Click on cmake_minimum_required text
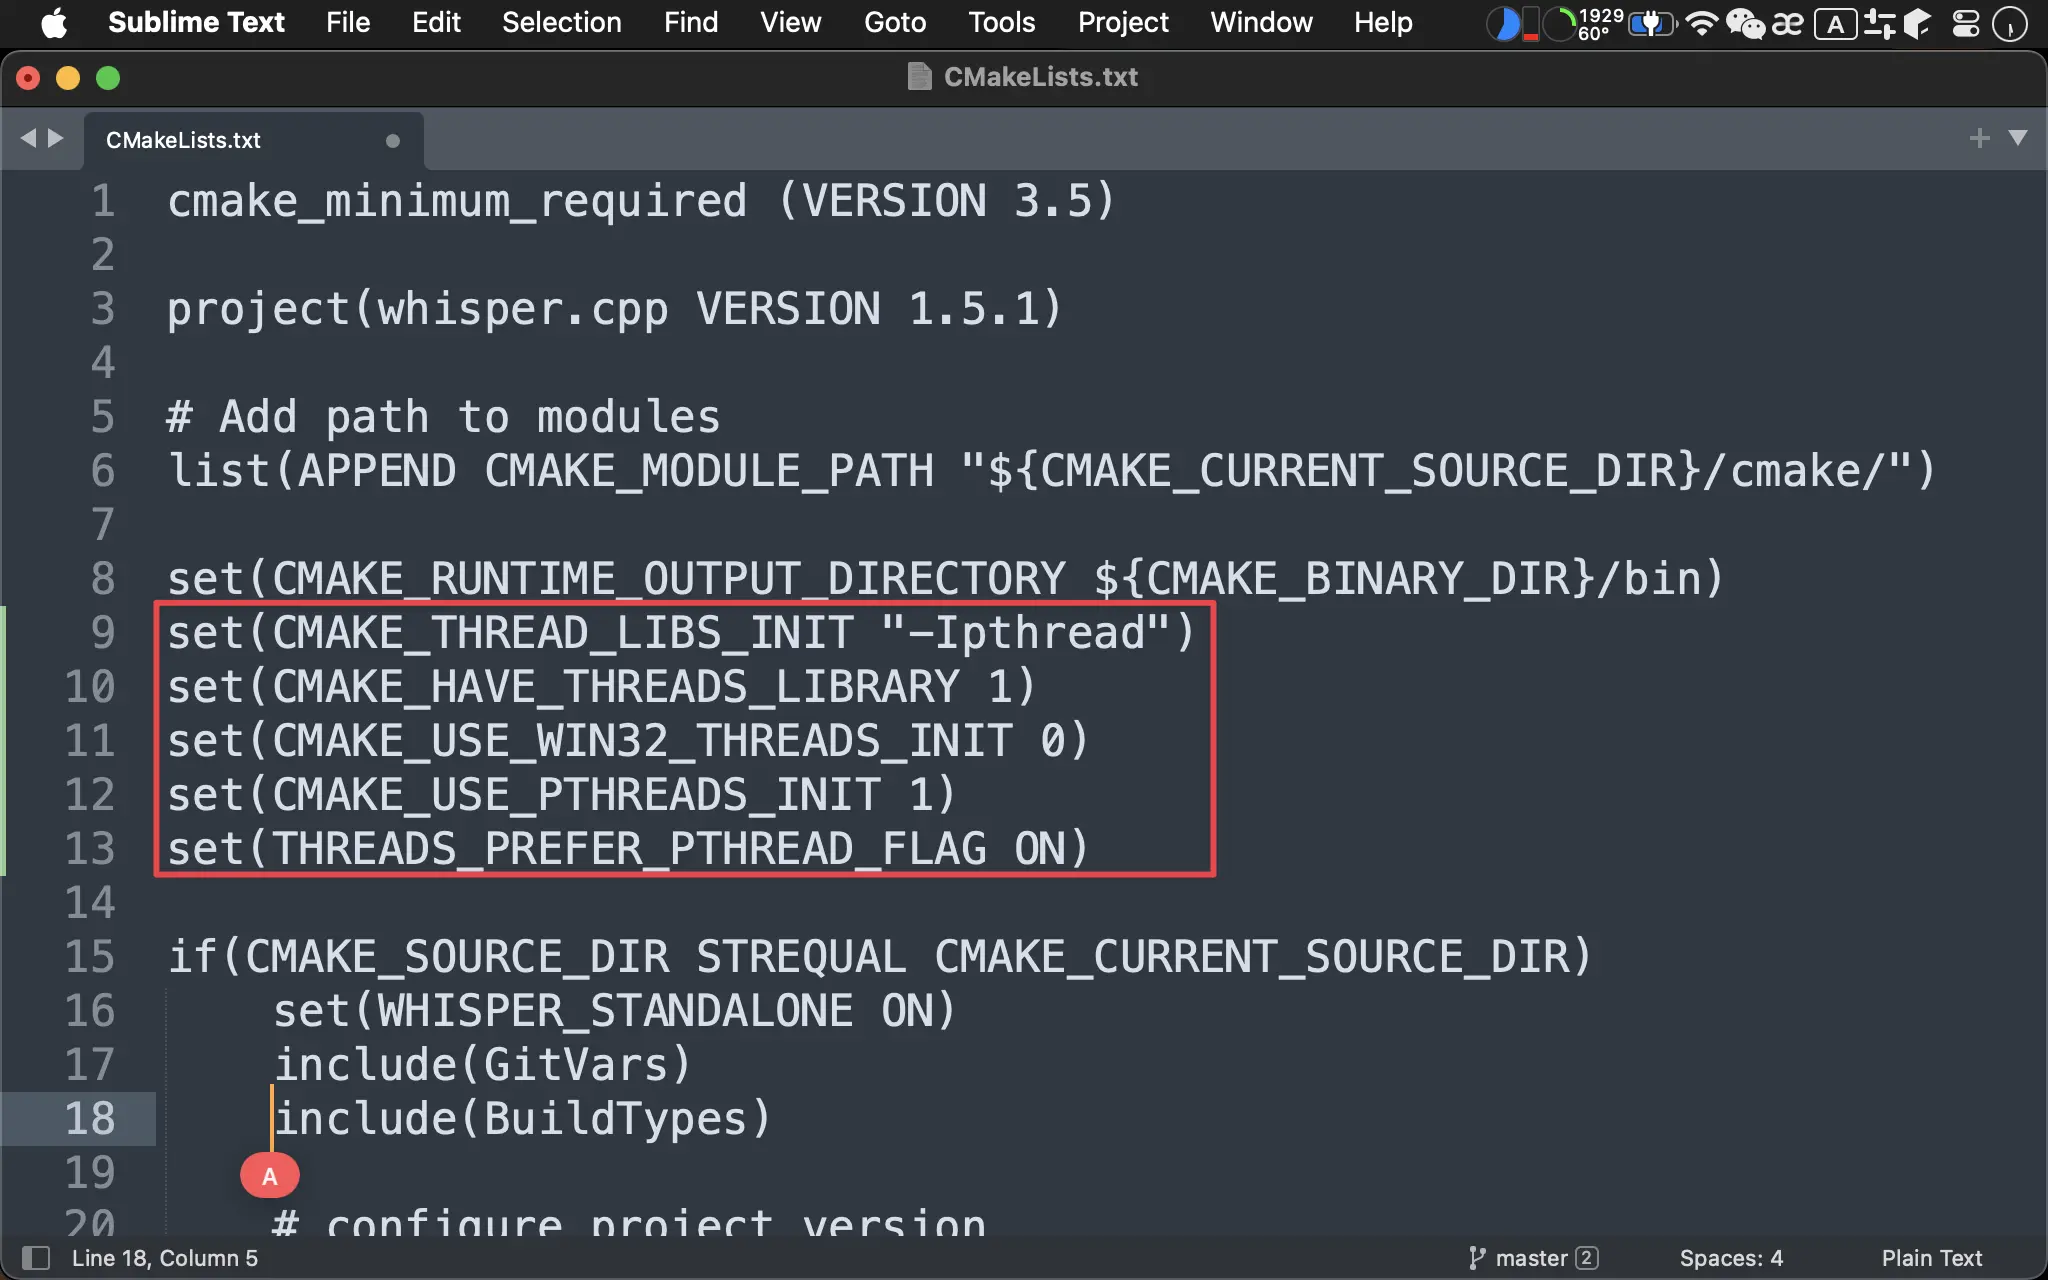The height and width of the screenshot is (1280, 2048). tap(457, 201)
